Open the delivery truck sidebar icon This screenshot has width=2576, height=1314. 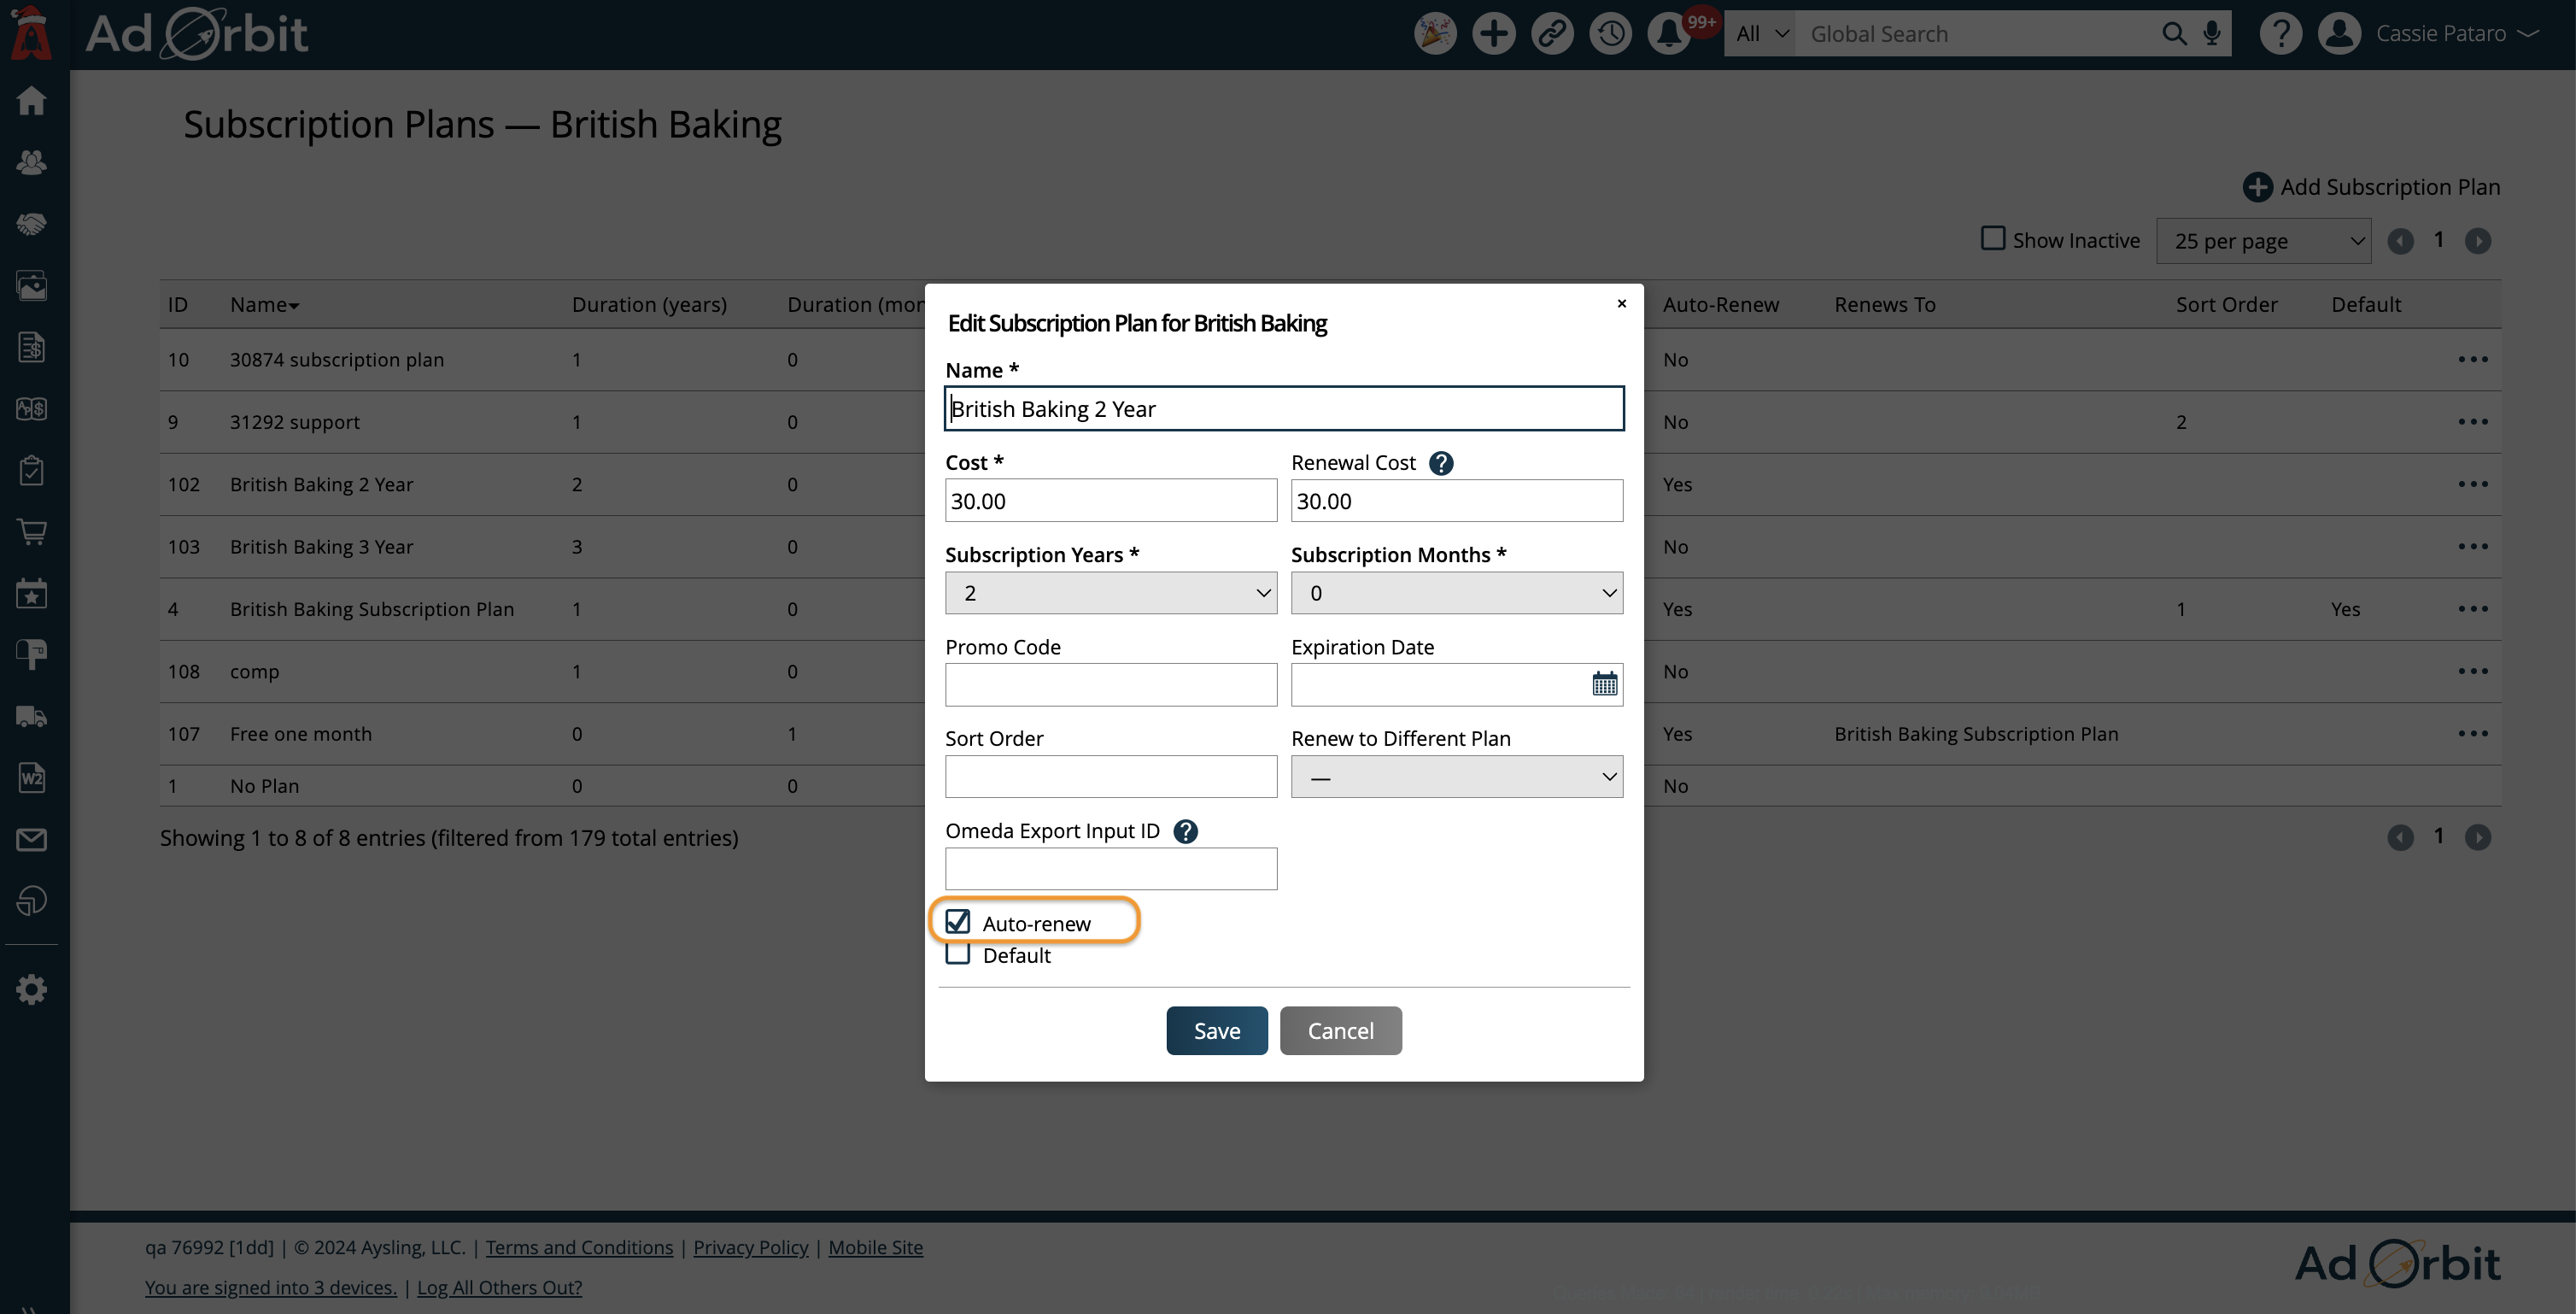click(x=31, y=717)
